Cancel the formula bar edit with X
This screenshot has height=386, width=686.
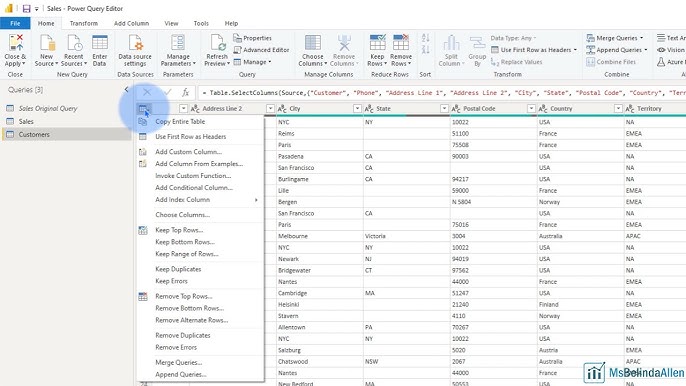click(x=147, y=92)
